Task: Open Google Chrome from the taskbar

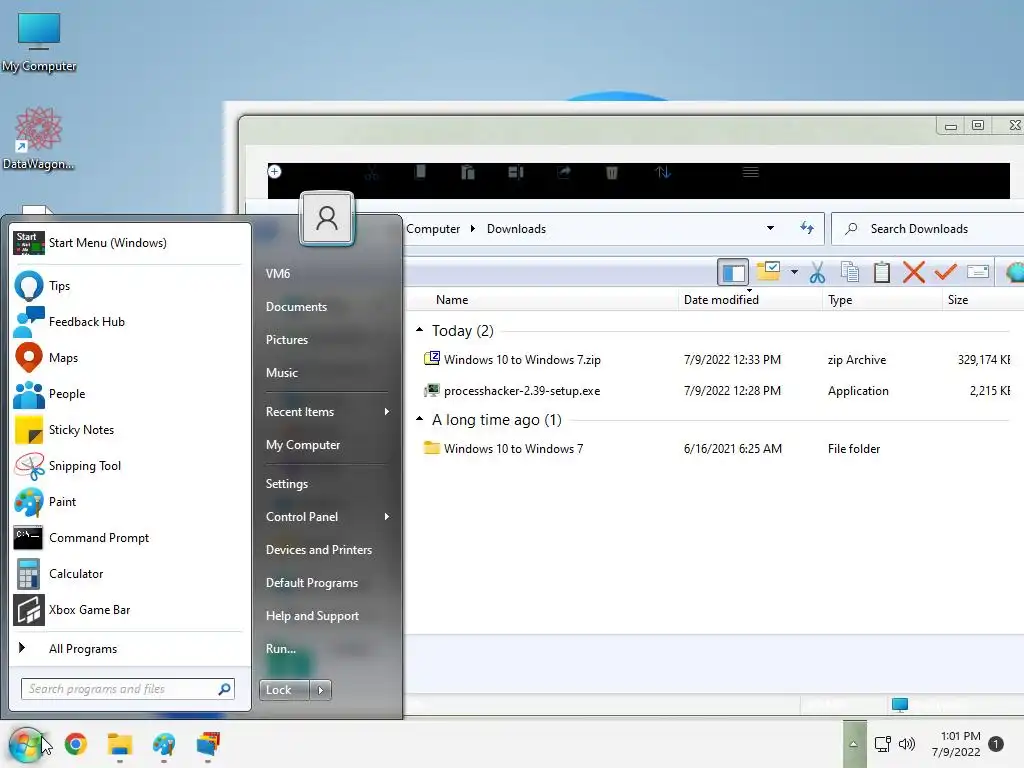Action: click(76, 744)
